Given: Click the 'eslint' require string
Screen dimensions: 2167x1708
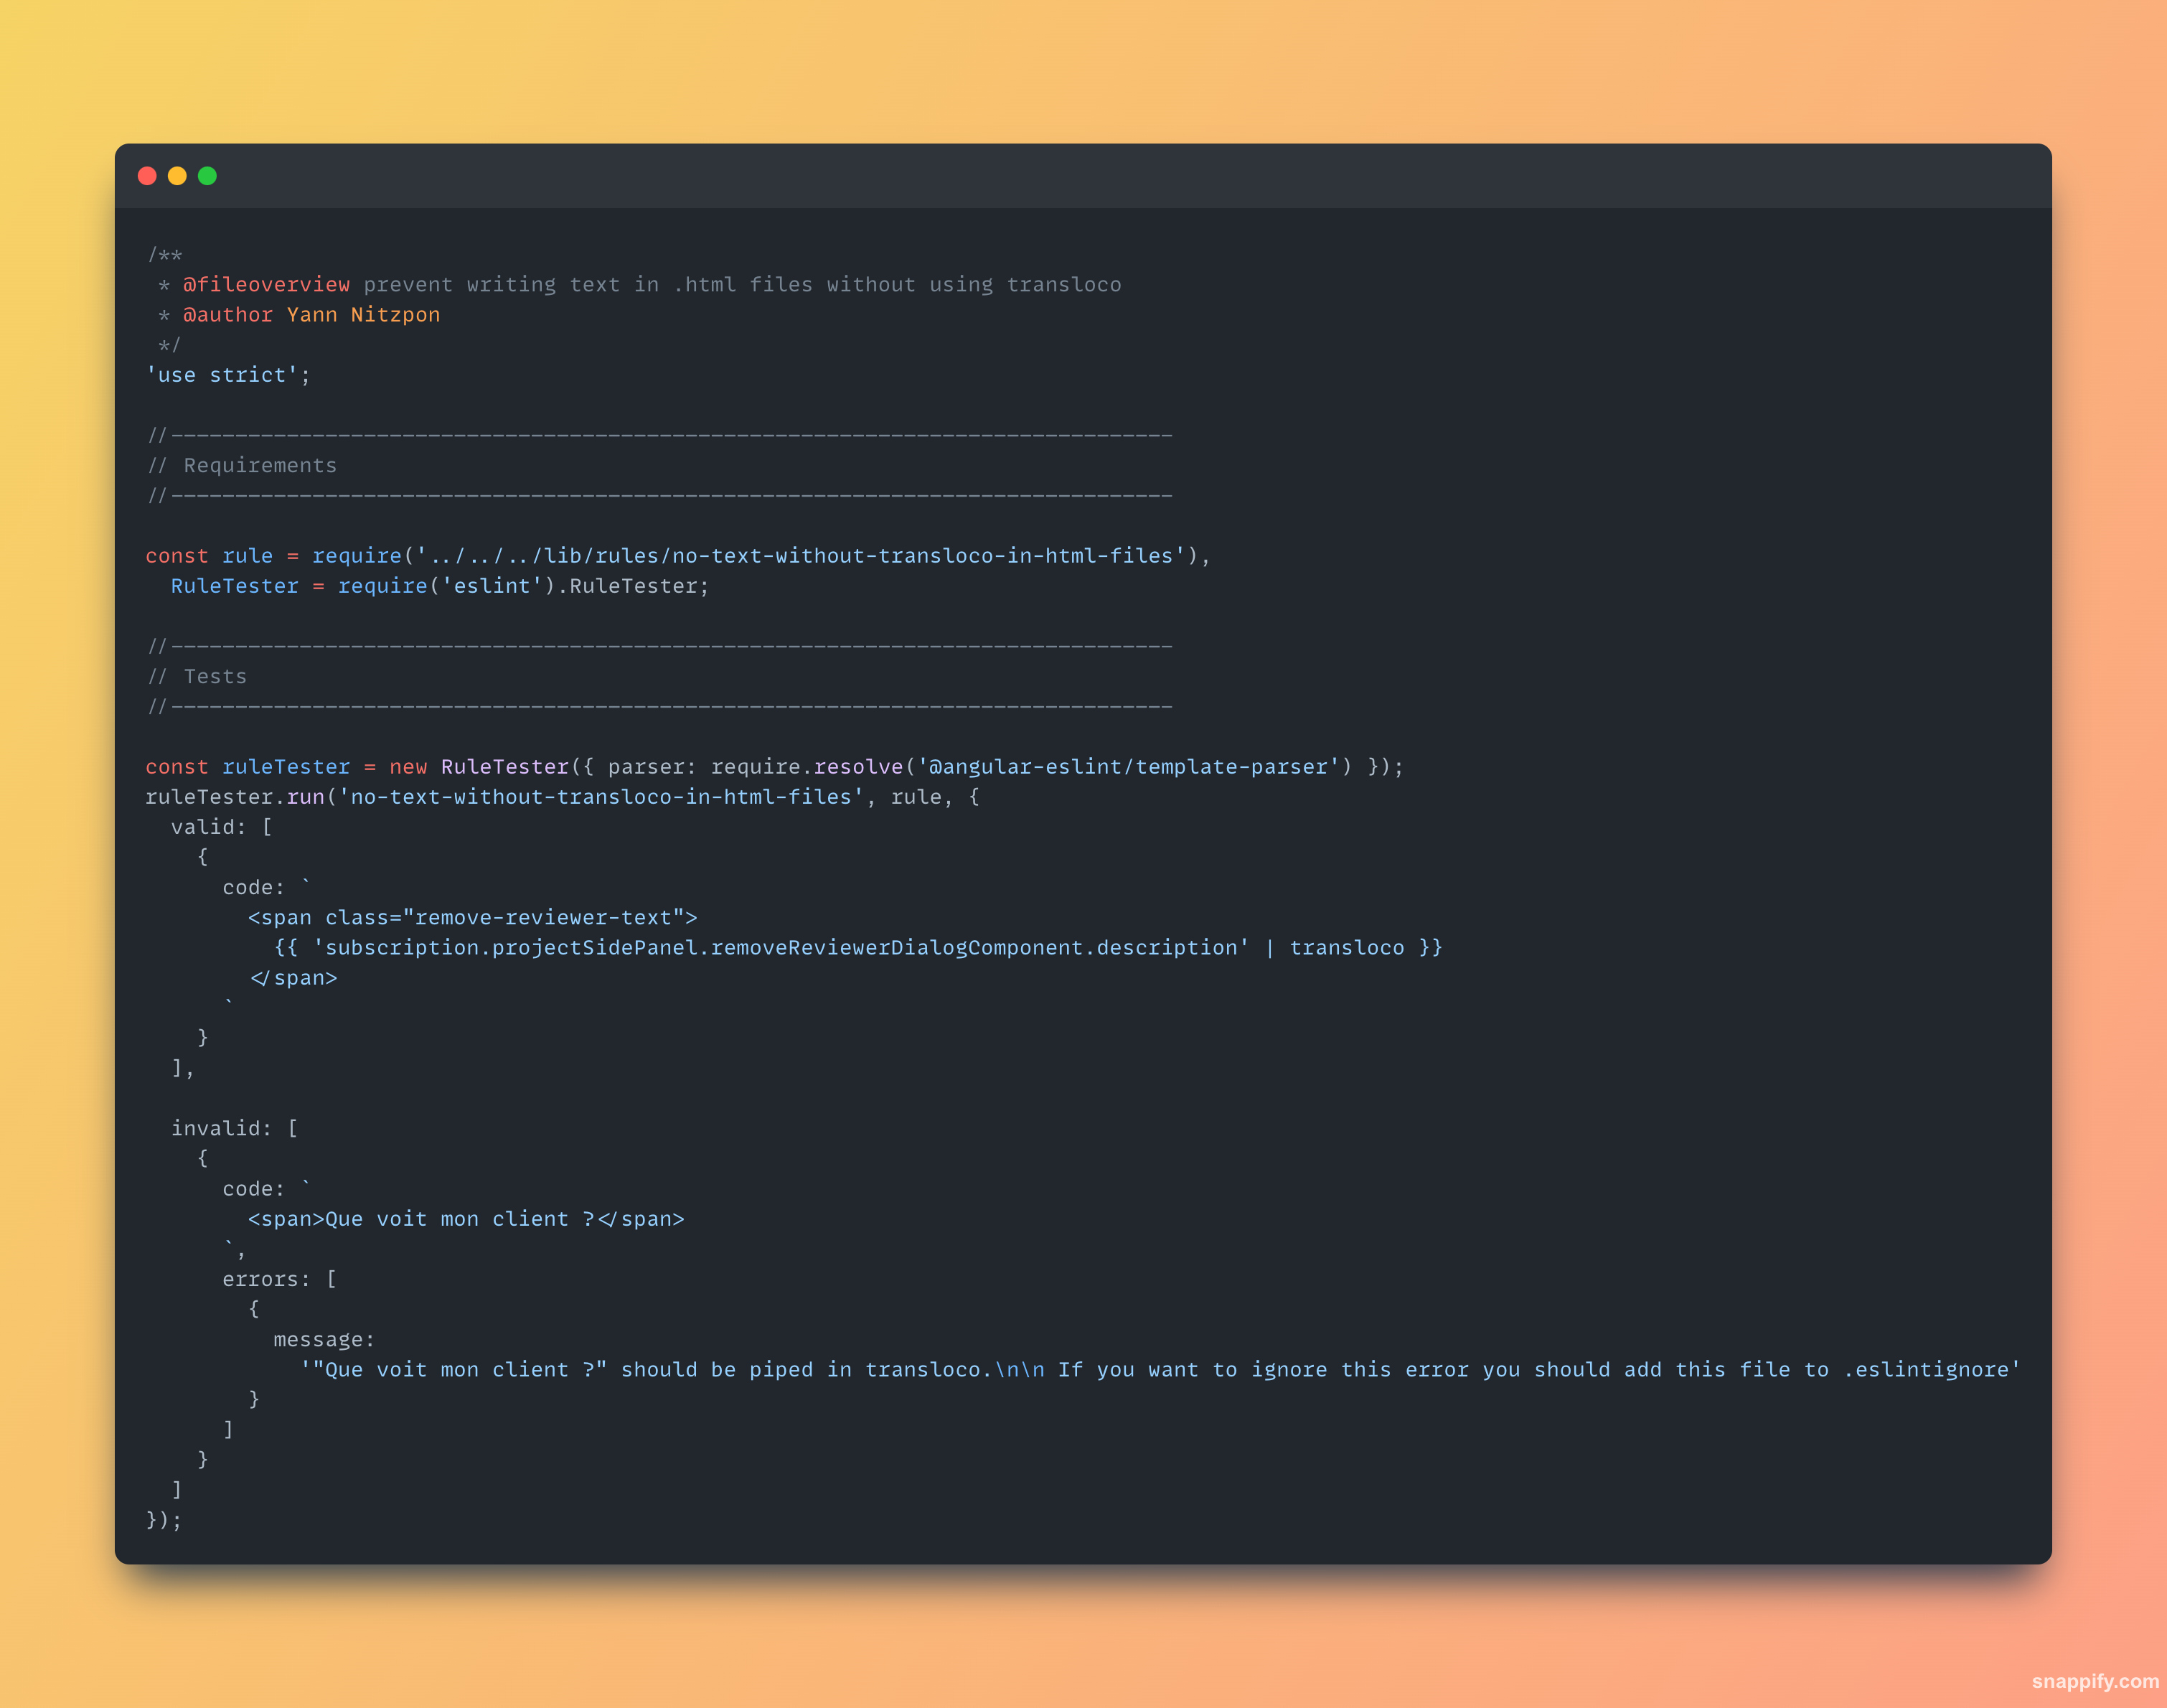Looking at the screenshot, I should point(492,586).
